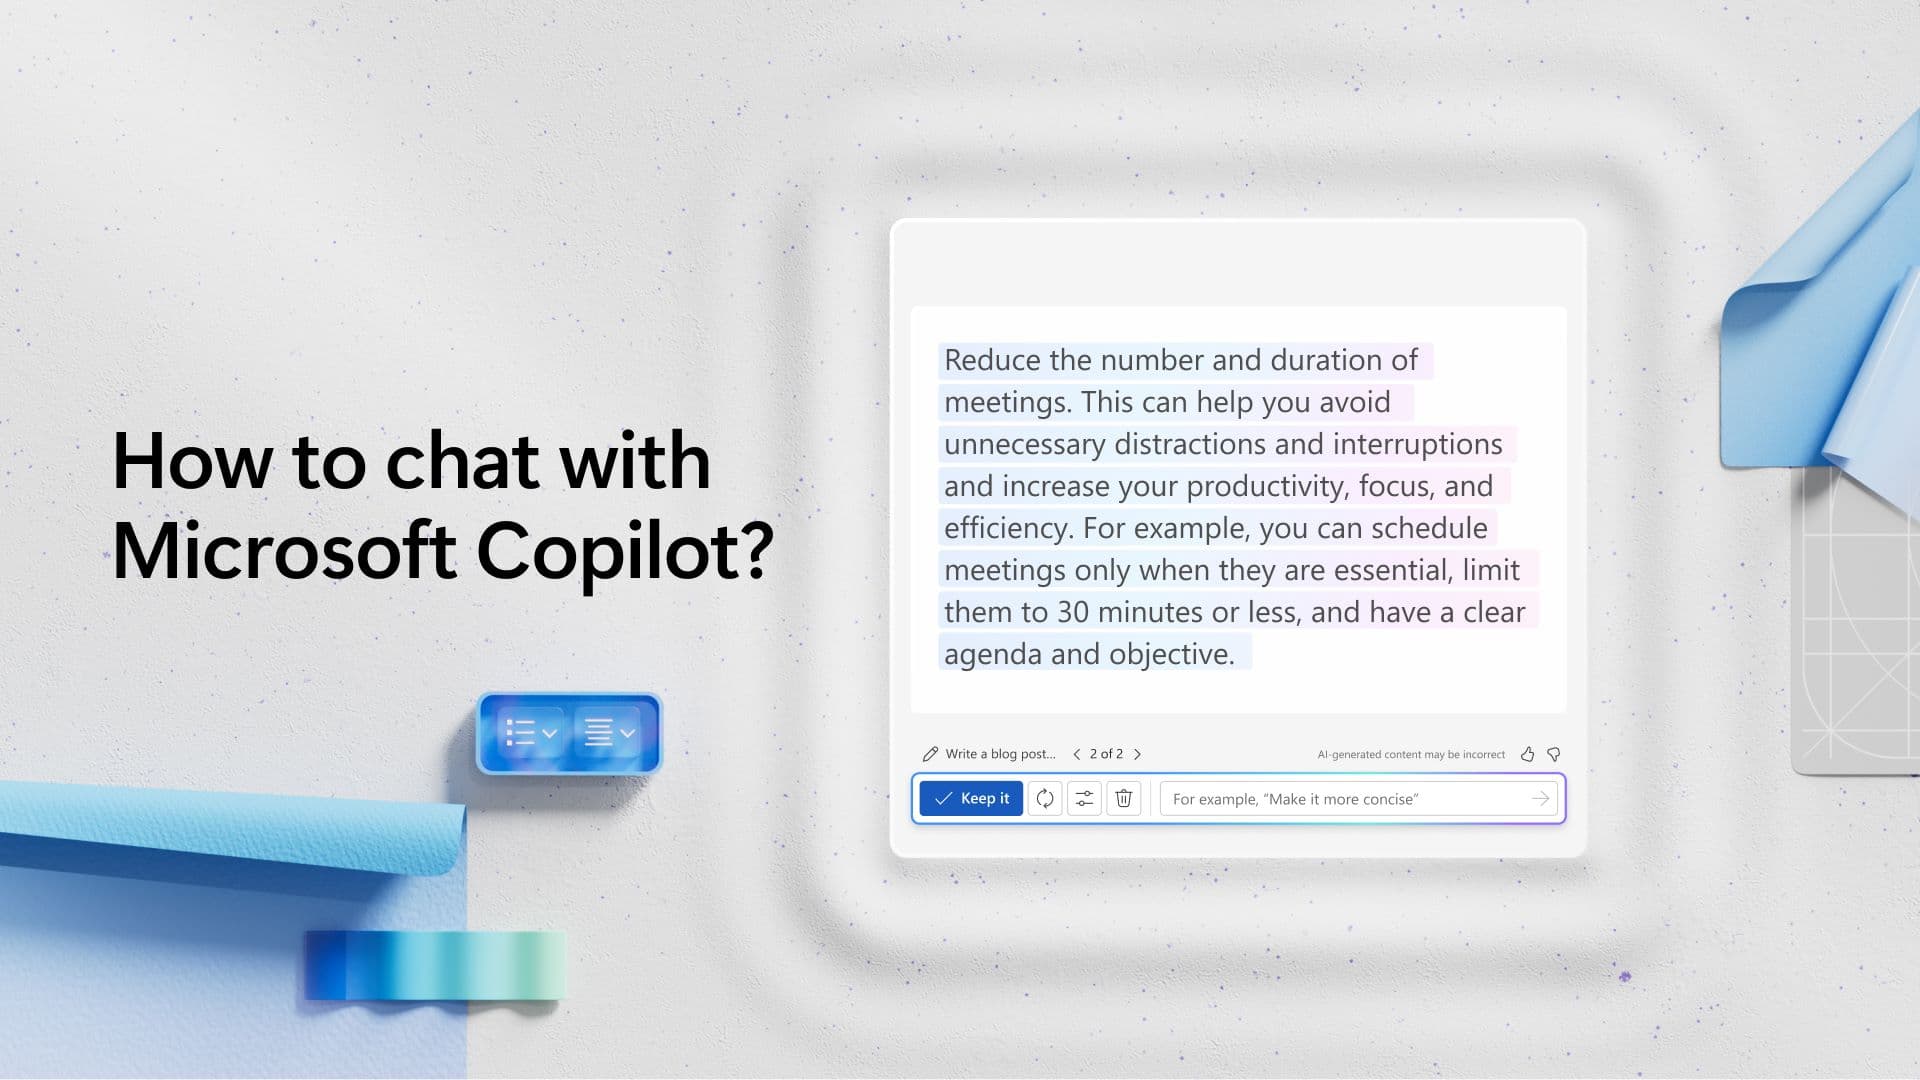Toggle the bulleted list view option
Screen dimensions: 1920x1080
pyautogui.click(x=527, y=732)
